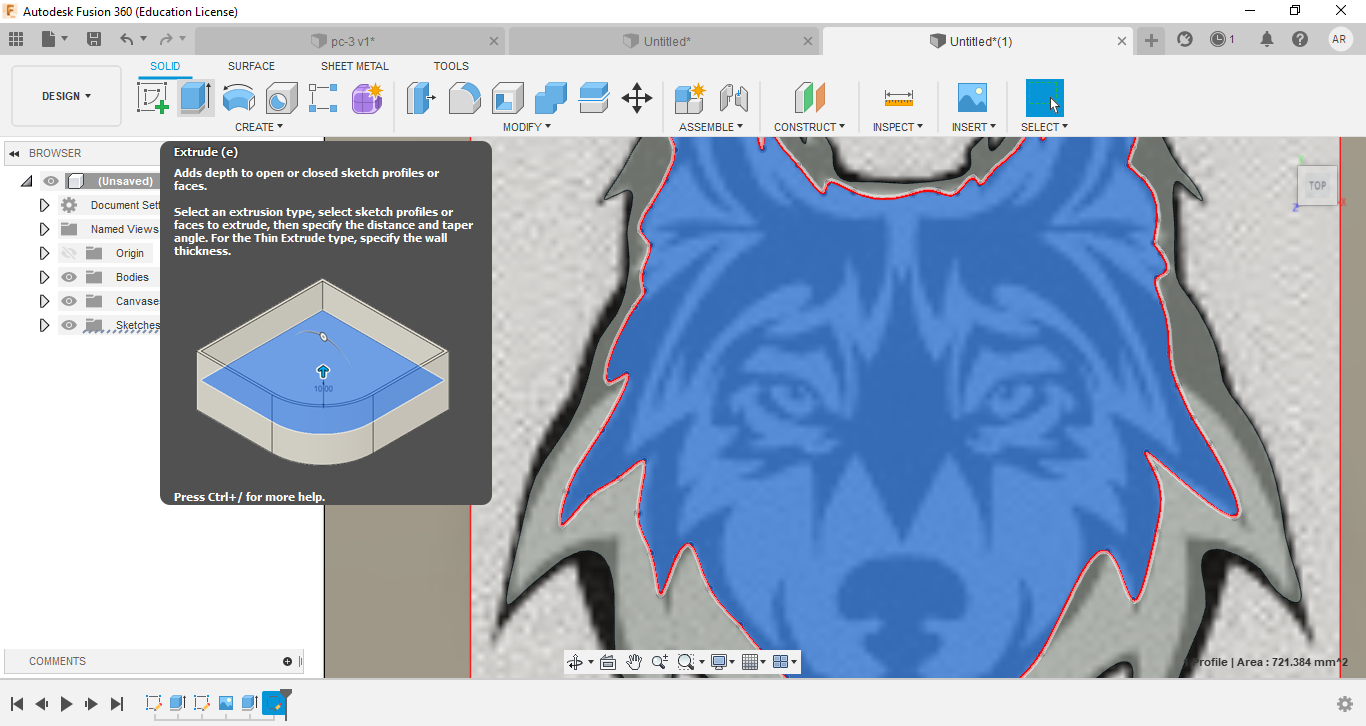
Task: Open the Data Panel grid icon
Action: [16, 39]
